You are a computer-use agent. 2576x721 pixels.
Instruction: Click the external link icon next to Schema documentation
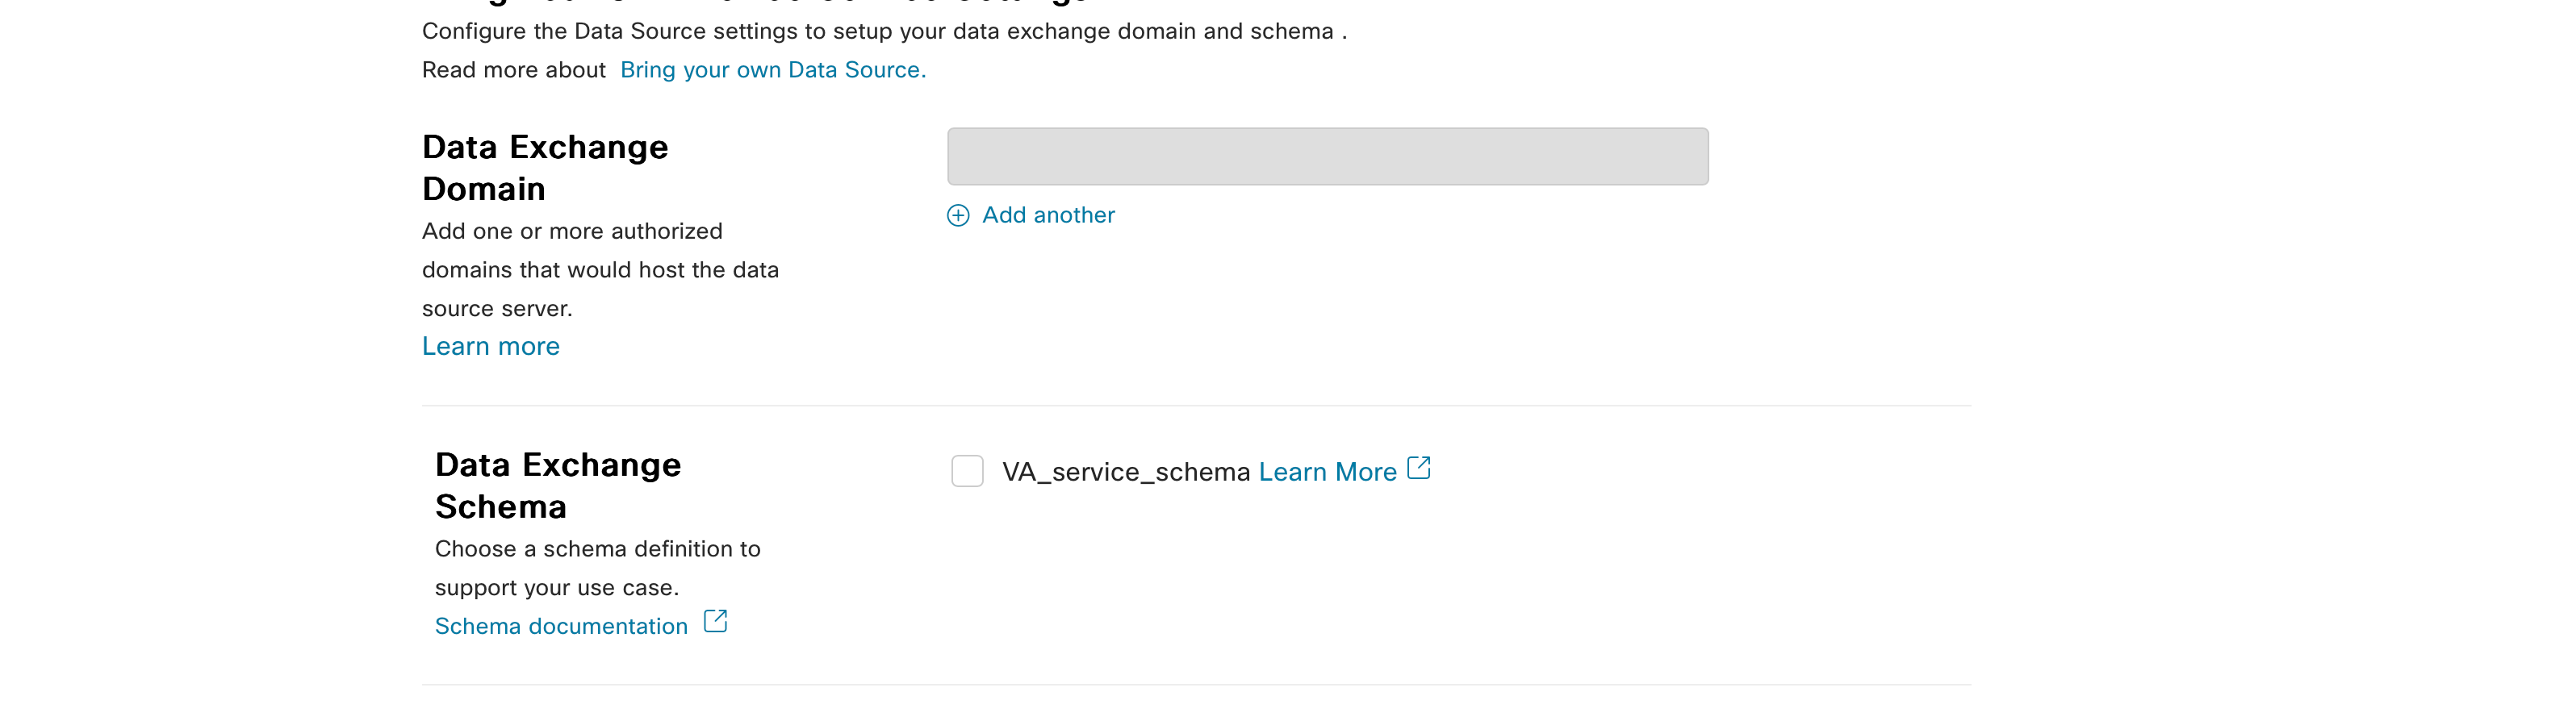coord(716,622)
